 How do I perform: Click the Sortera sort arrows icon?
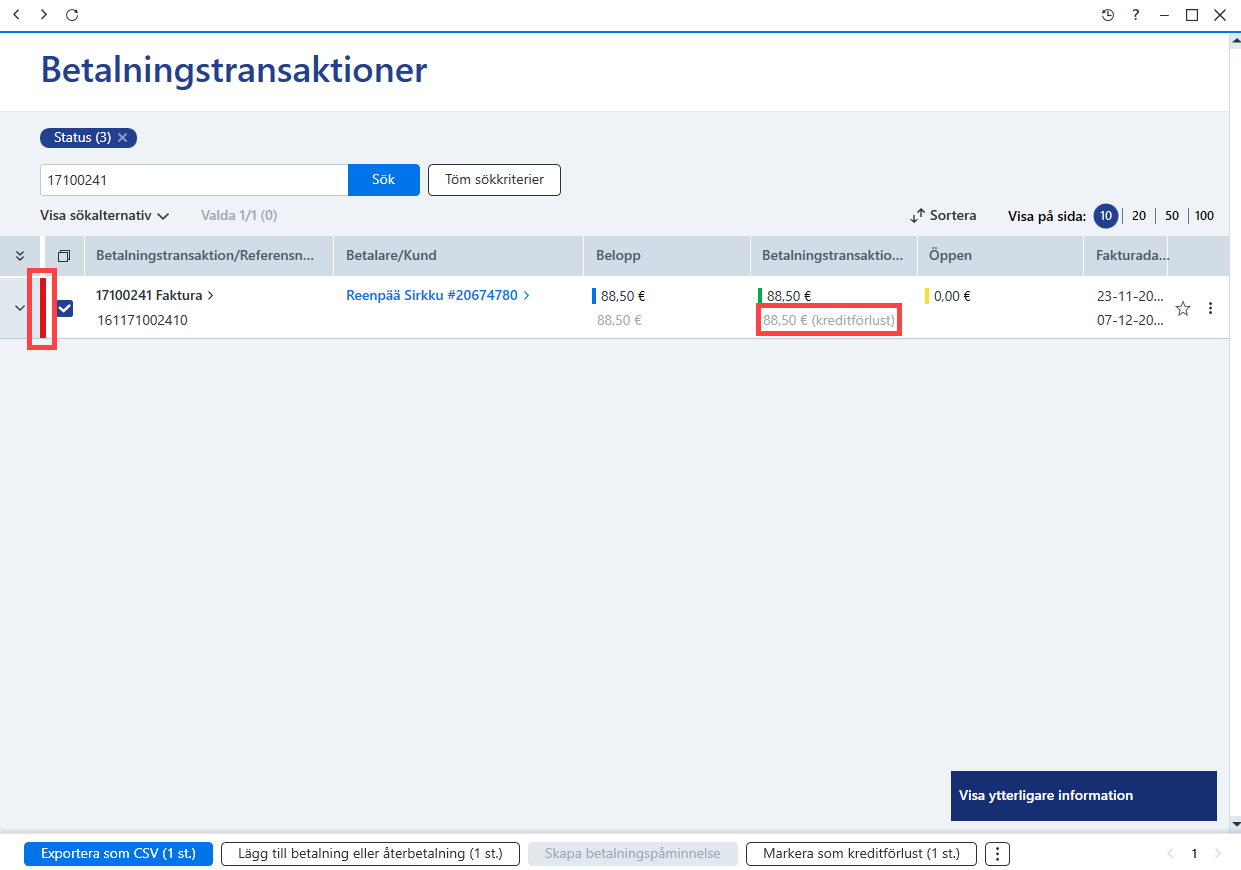point(918,216)
